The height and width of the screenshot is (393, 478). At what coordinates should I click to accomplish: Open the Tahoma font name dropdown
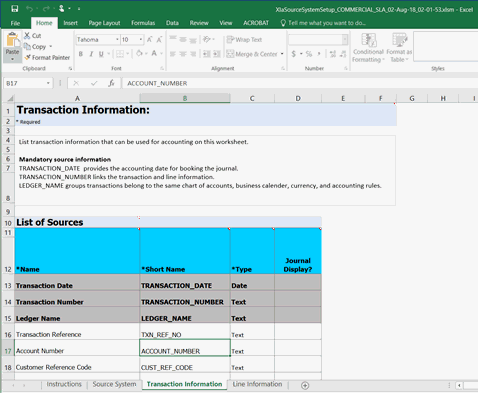[x=117, y=40]
